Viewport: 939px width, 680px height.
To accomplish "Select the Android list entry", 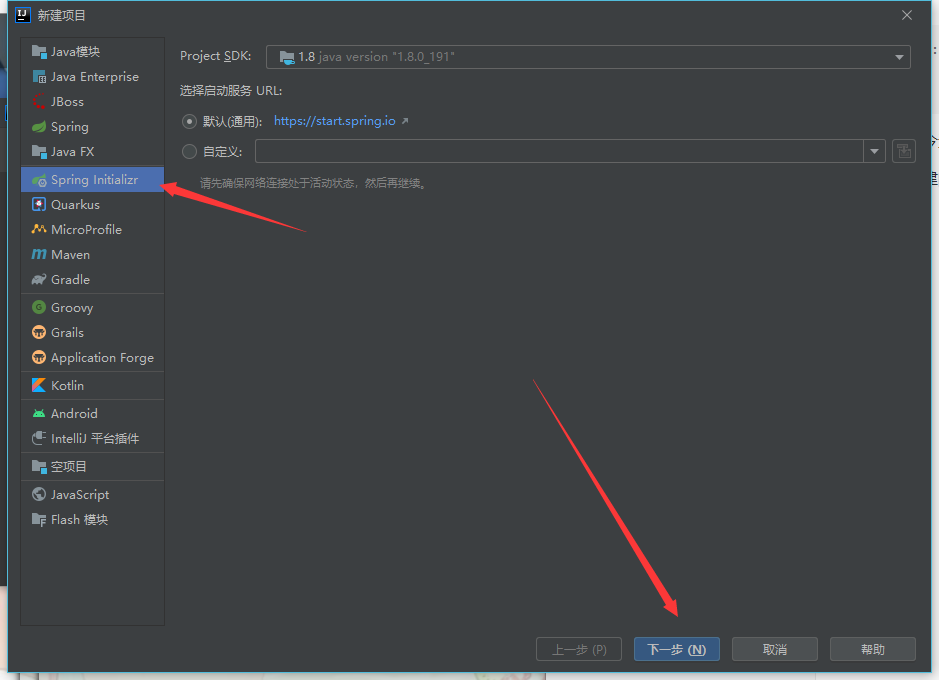I will [92, 414].
